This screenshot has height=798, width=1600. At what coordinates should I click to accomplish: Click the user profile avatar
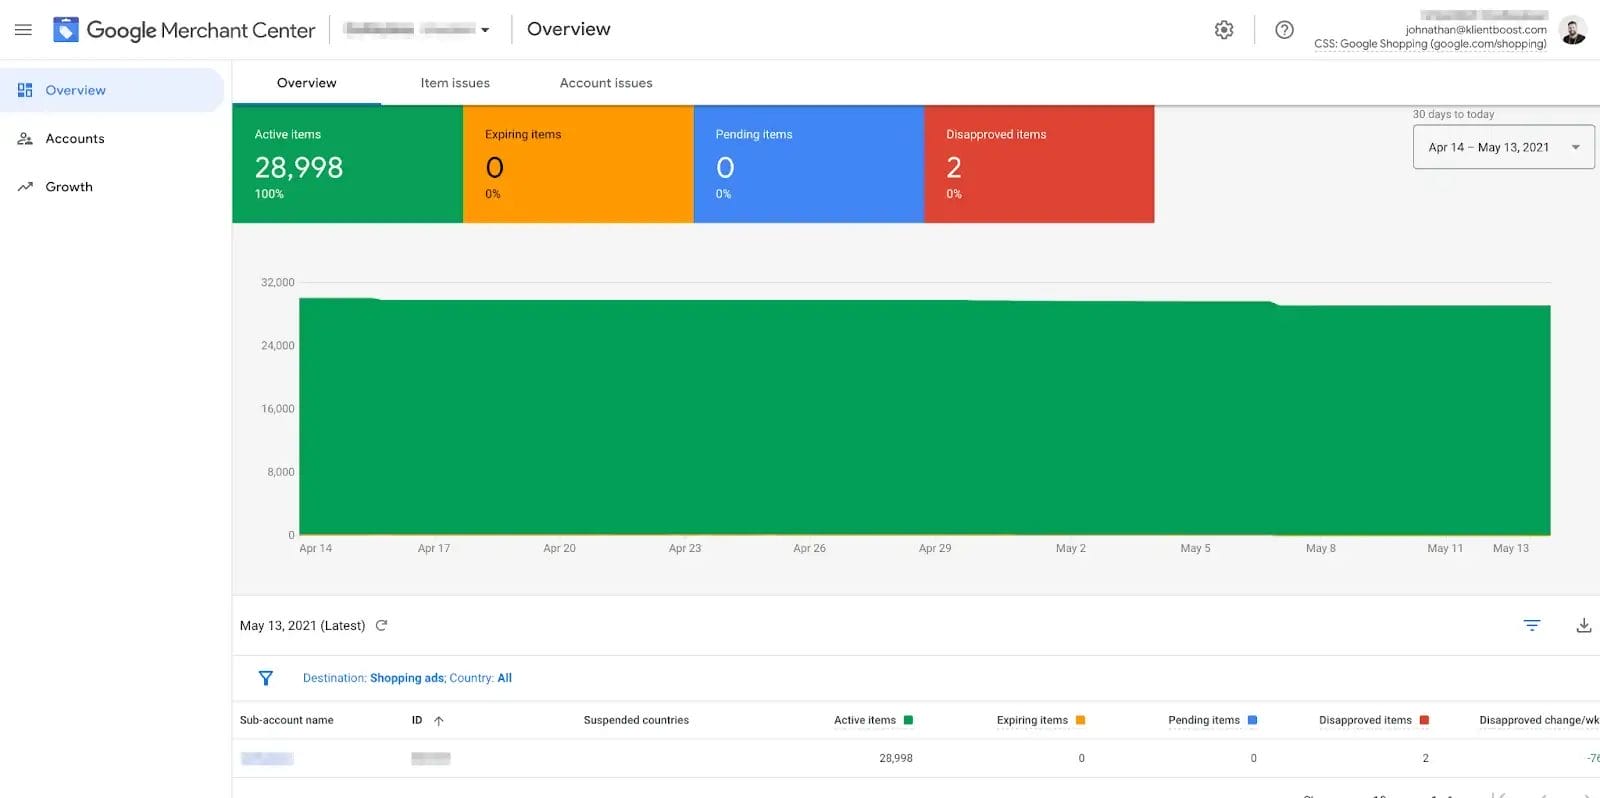tap(1572, 31)
